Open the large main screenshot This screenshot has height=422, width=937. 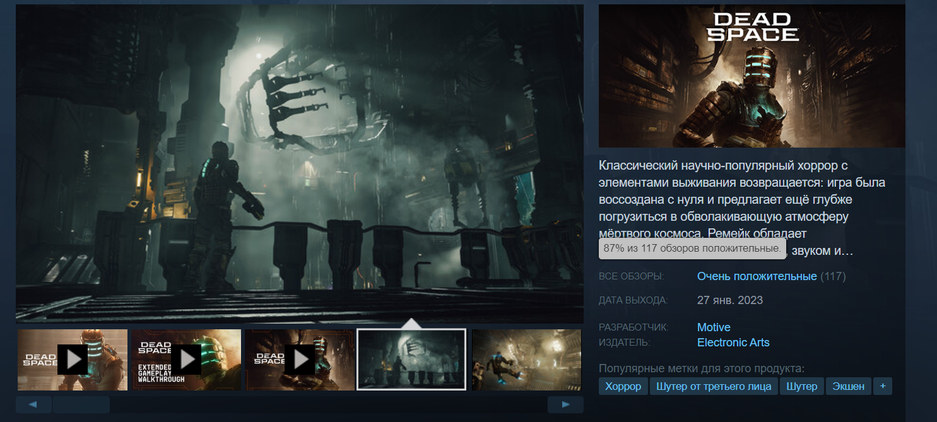(299, 164)
